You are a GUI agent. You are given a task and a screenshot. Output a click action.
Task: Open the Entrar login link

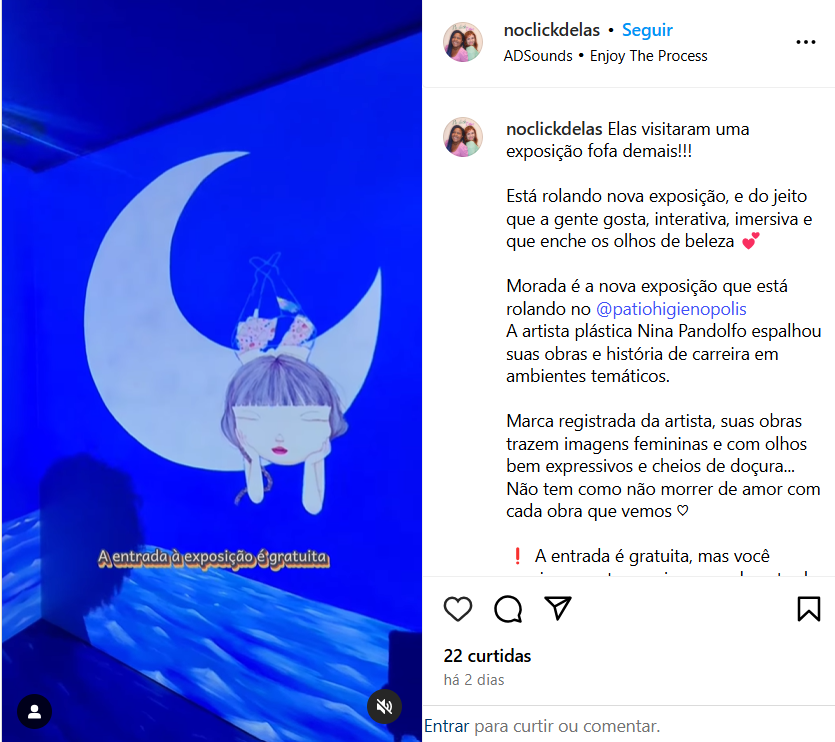446,726
